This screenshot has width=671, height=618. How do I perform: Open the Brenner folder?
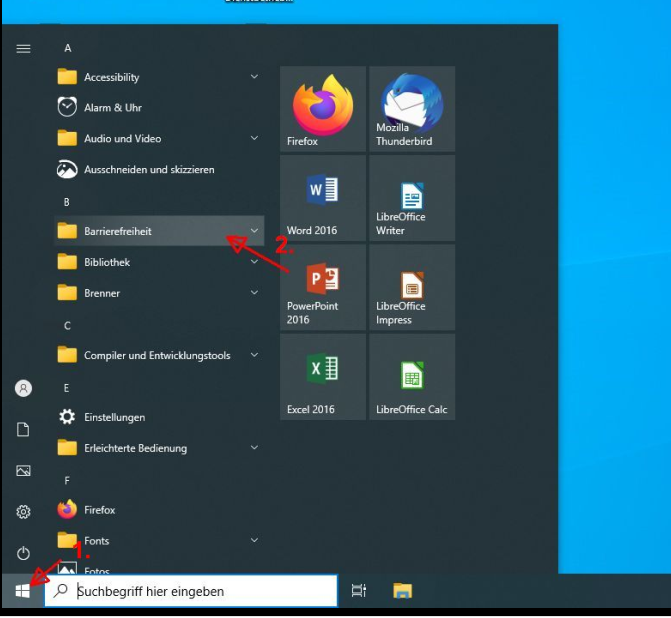(159, 293)
